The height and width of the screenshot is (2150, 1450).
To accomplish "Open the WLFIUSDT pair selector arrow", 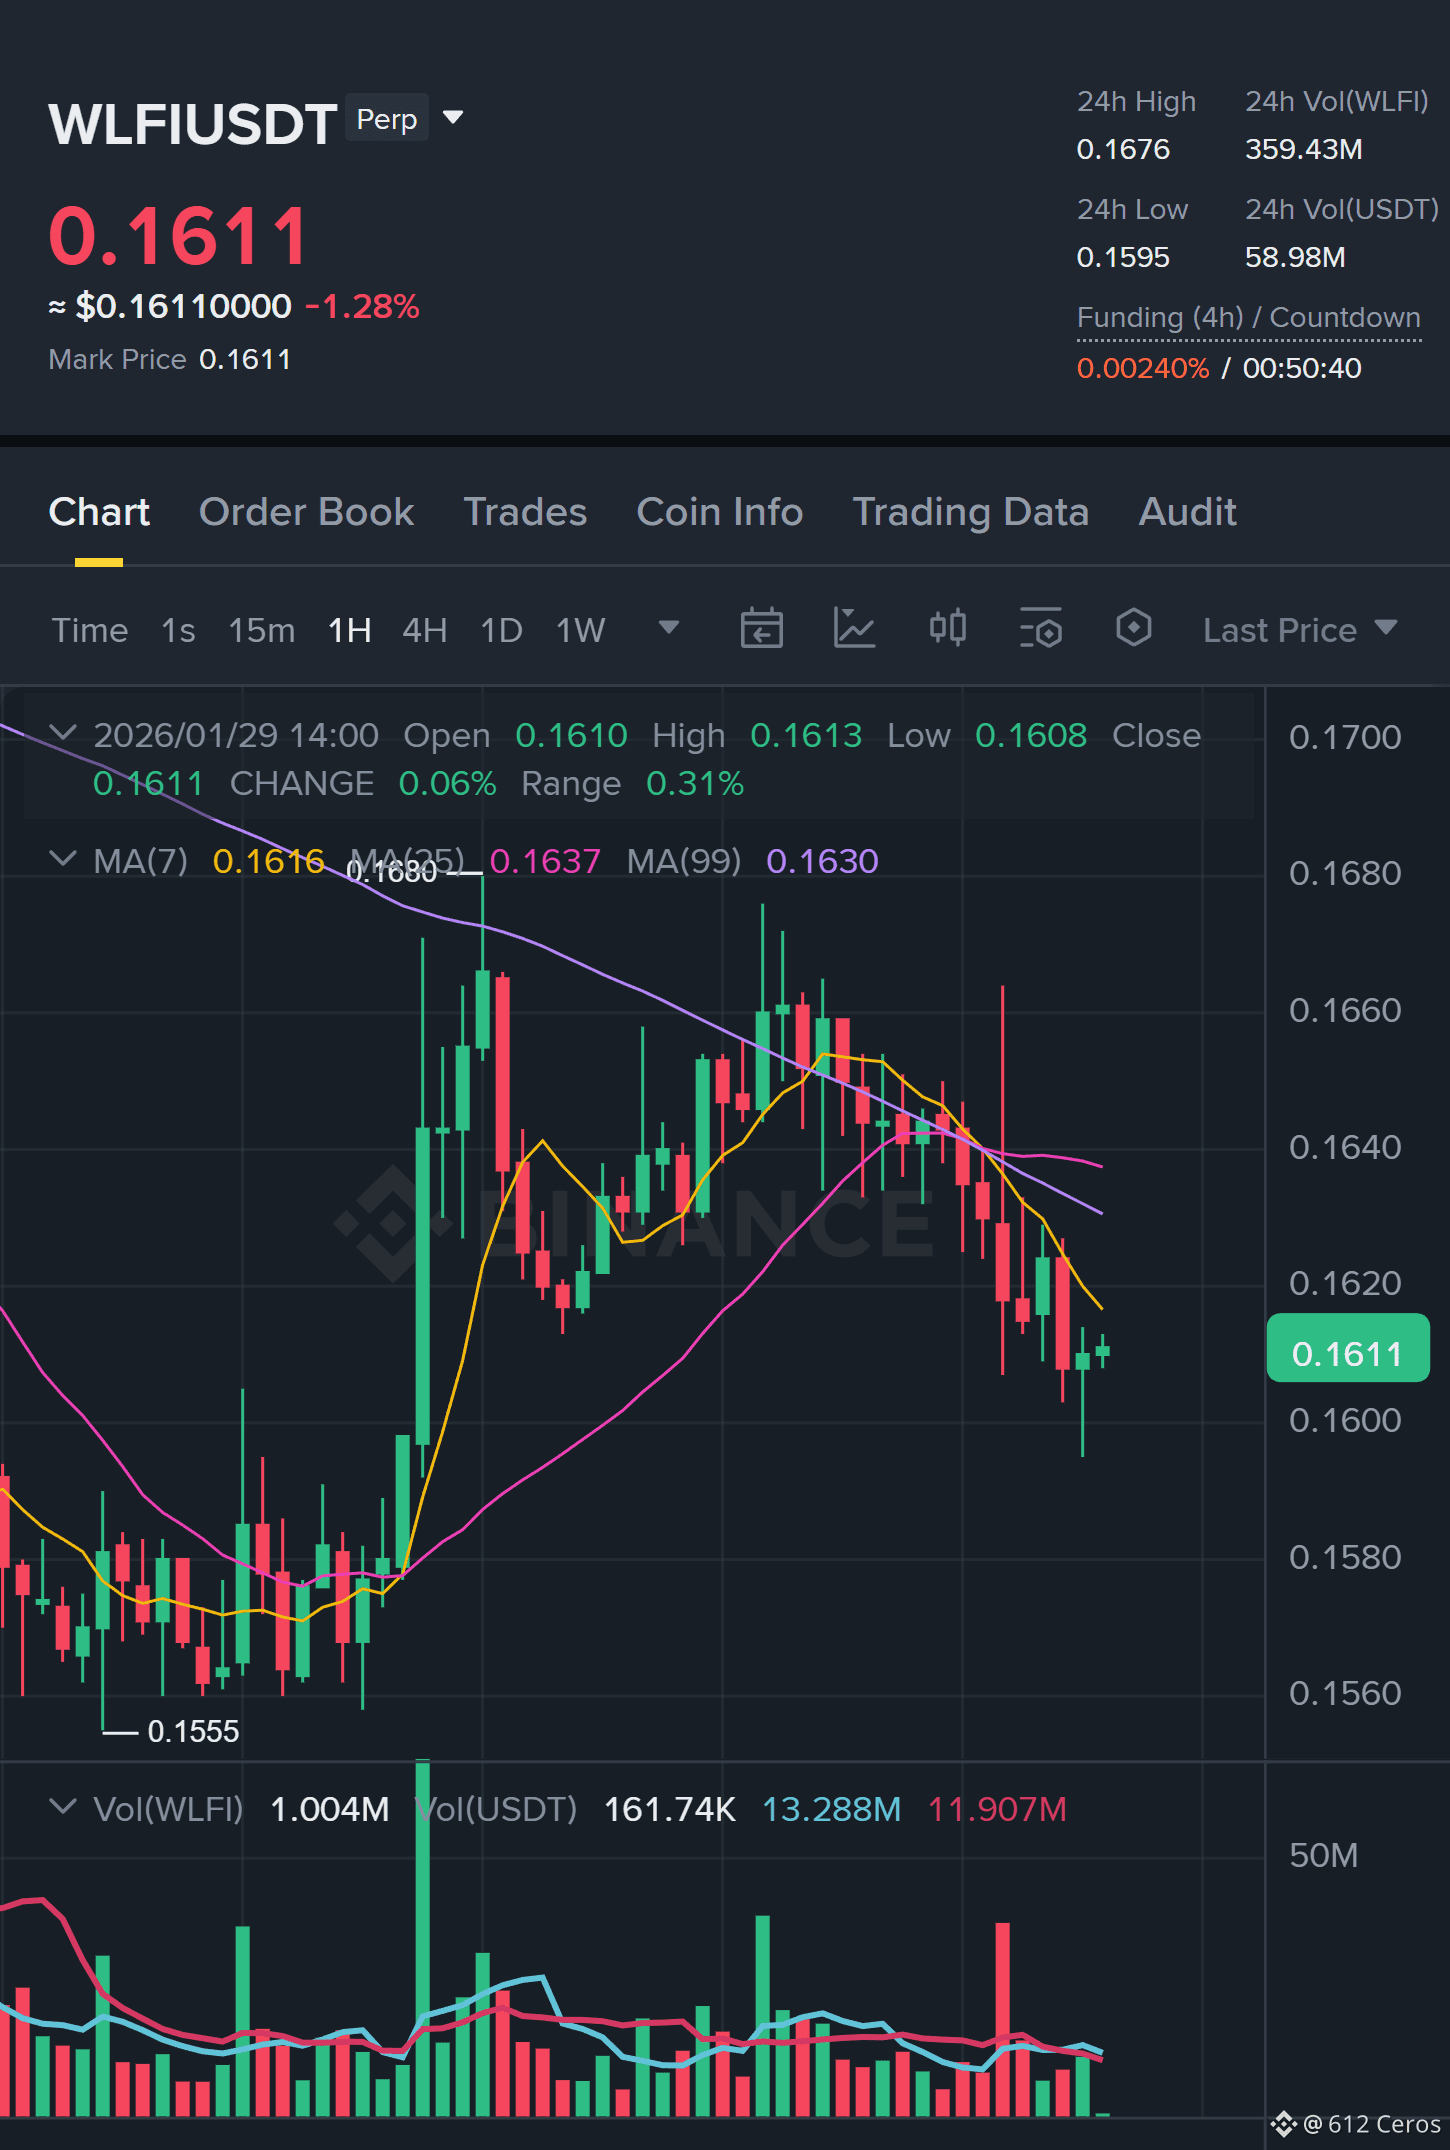I will [453, 118].
